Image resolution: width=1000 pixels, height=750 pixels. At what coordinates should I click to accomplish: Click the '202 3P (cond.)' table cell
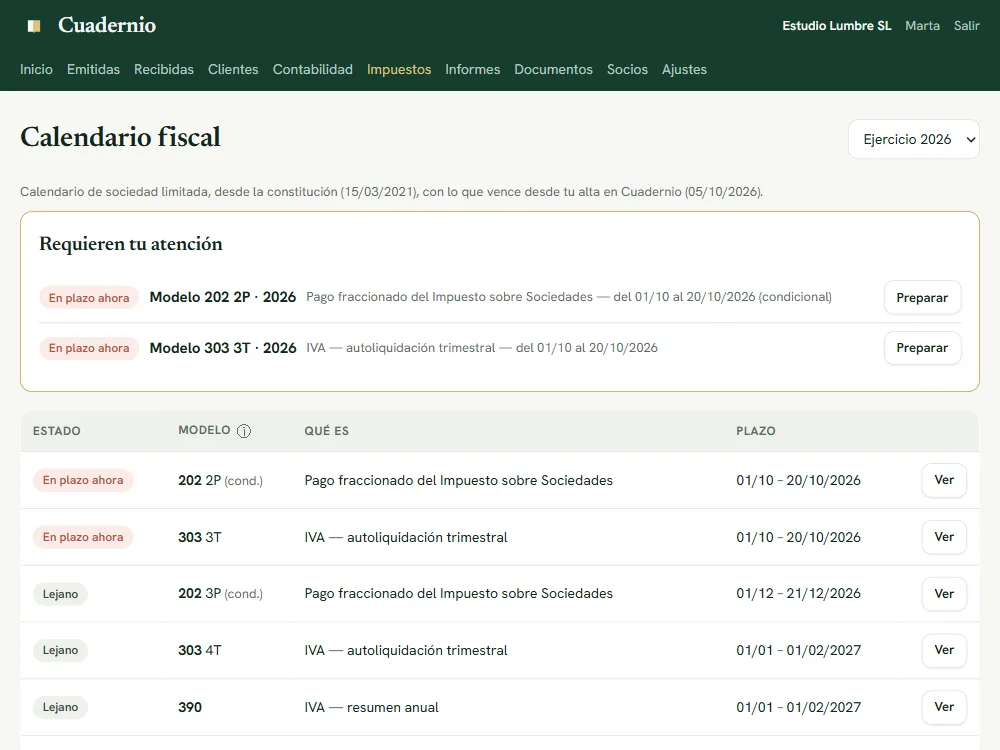(221, 594)
